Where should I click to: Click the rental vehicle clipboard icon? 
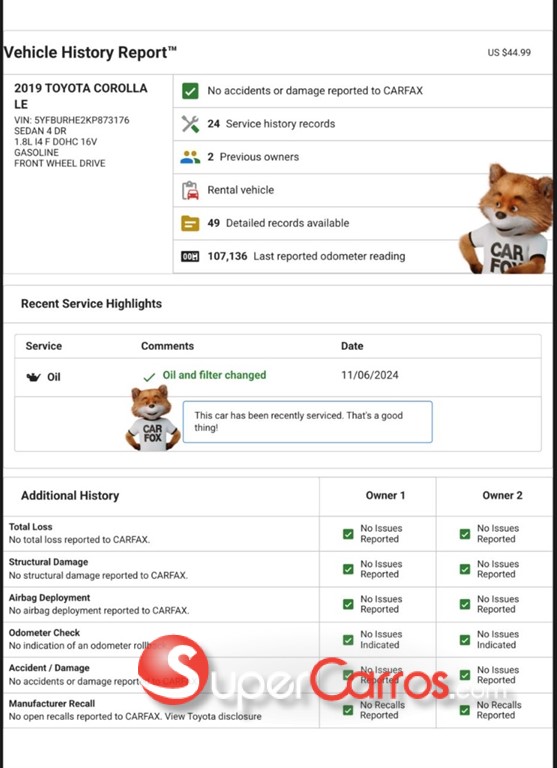(x=190, y=190)
